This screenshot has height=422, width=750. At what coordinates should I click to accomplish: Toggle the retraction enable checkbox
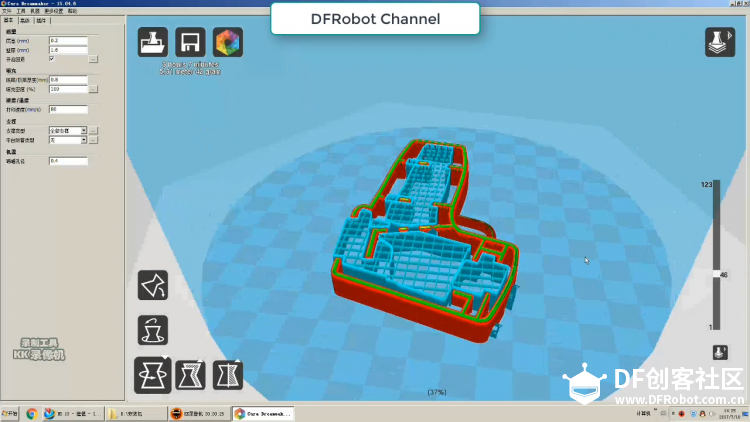(52, 59)
